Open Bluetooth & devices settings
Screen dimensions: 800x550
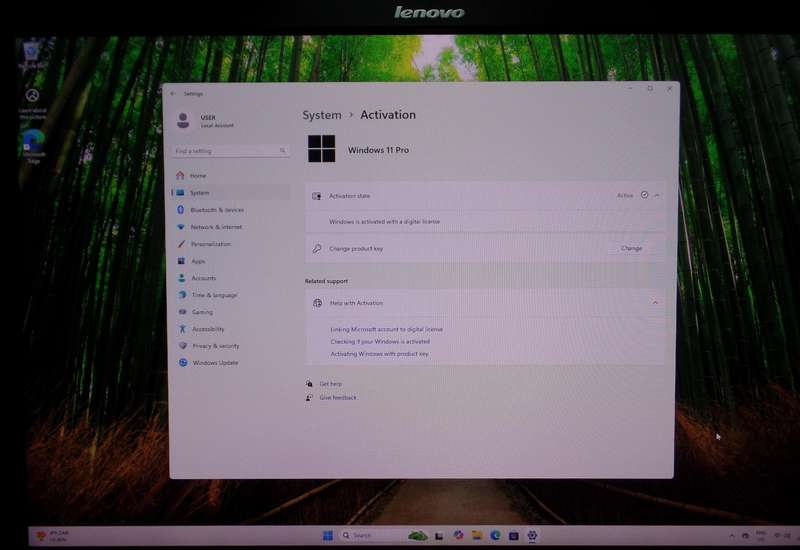[x=231, y=210]
